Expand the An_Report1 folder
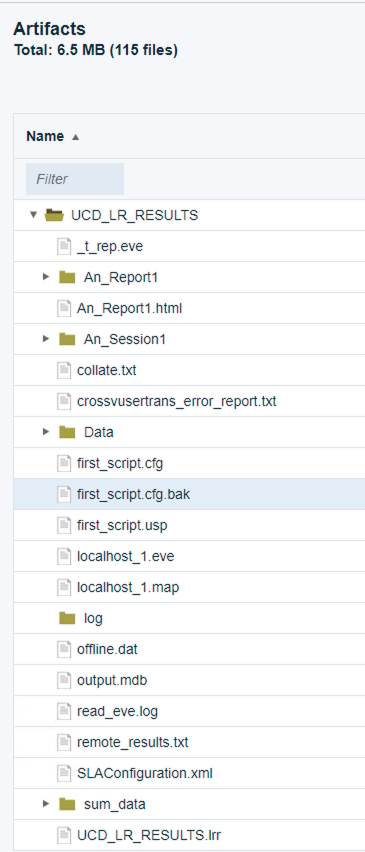The image size is (365, 852). pyautogui.click(x=46, y=277)
